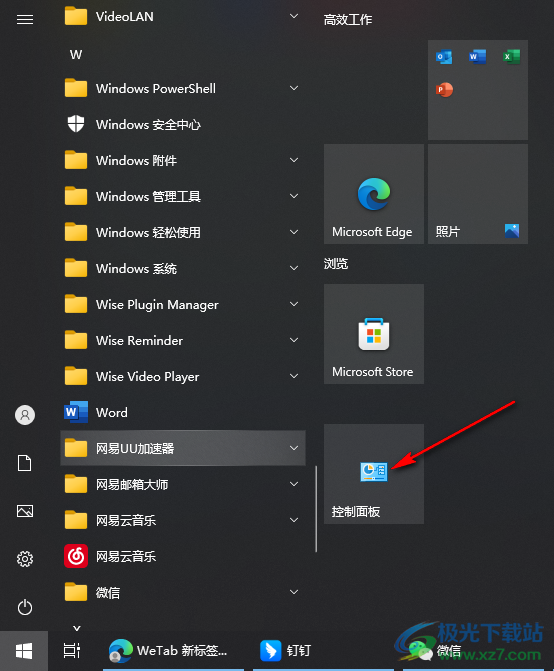The image size is (554, 671).
Task: Open Windows Security Center shield entry
Action: [183, 125]
